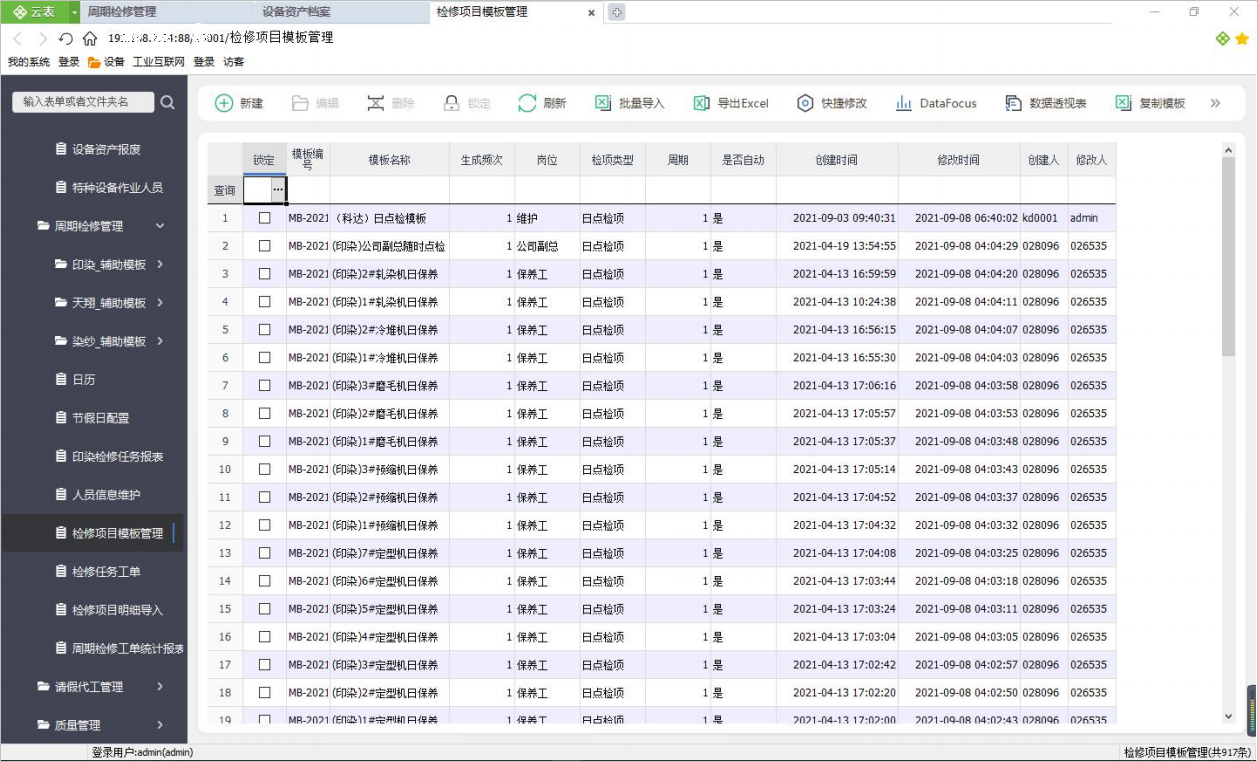Viewport: 1258px width, 762px height.
Task: Click the 设备 bookmark folder icon
Action: (95, 62)
